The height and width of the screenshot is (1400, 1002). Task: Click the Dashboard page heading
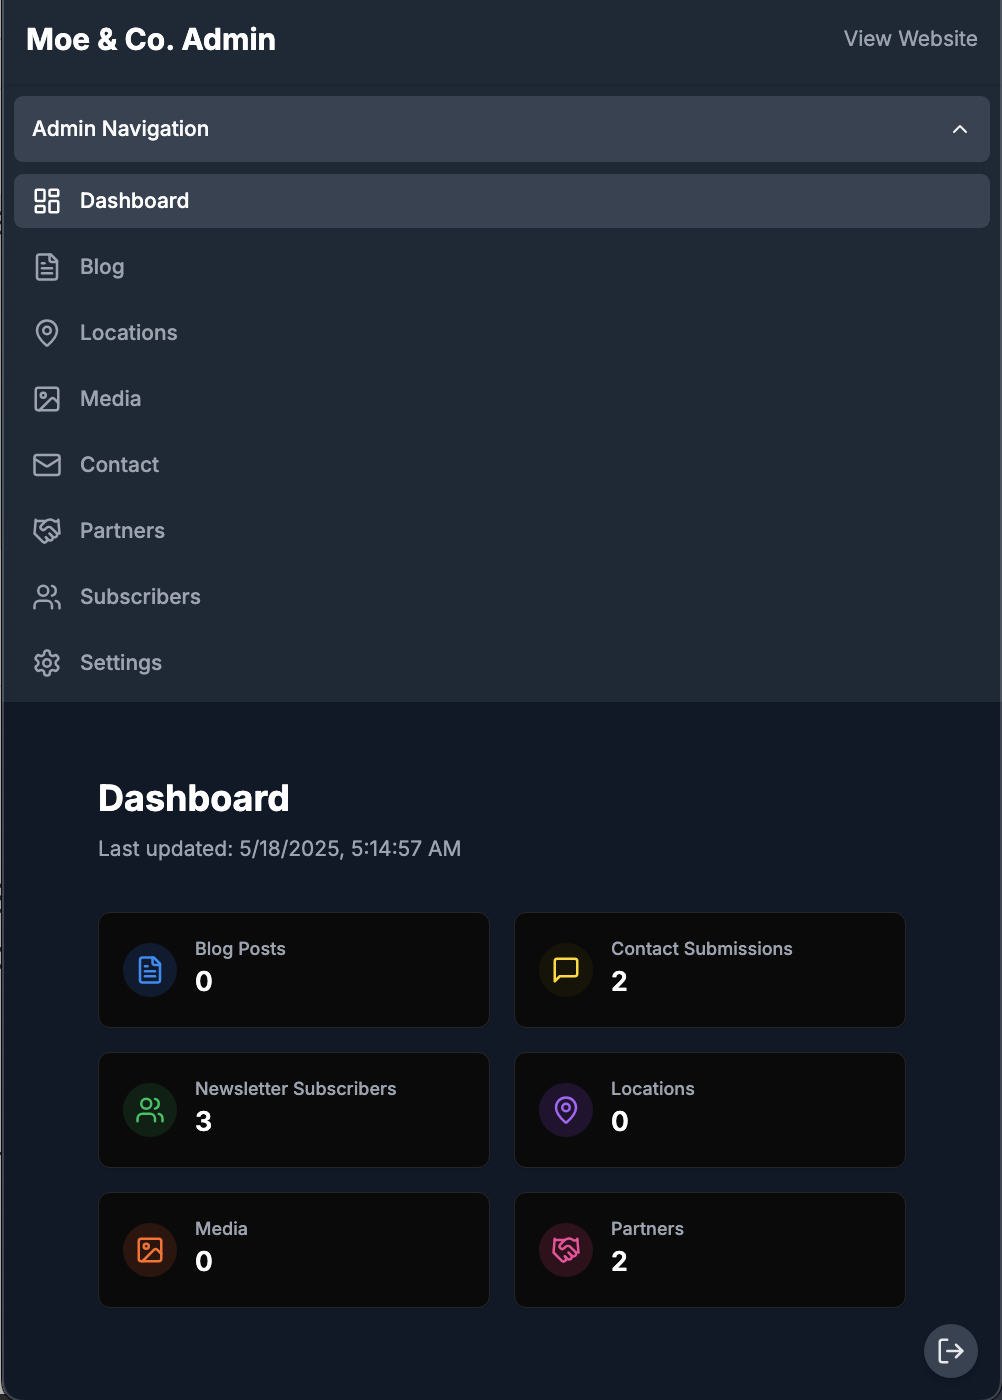(x=194, y=798)
